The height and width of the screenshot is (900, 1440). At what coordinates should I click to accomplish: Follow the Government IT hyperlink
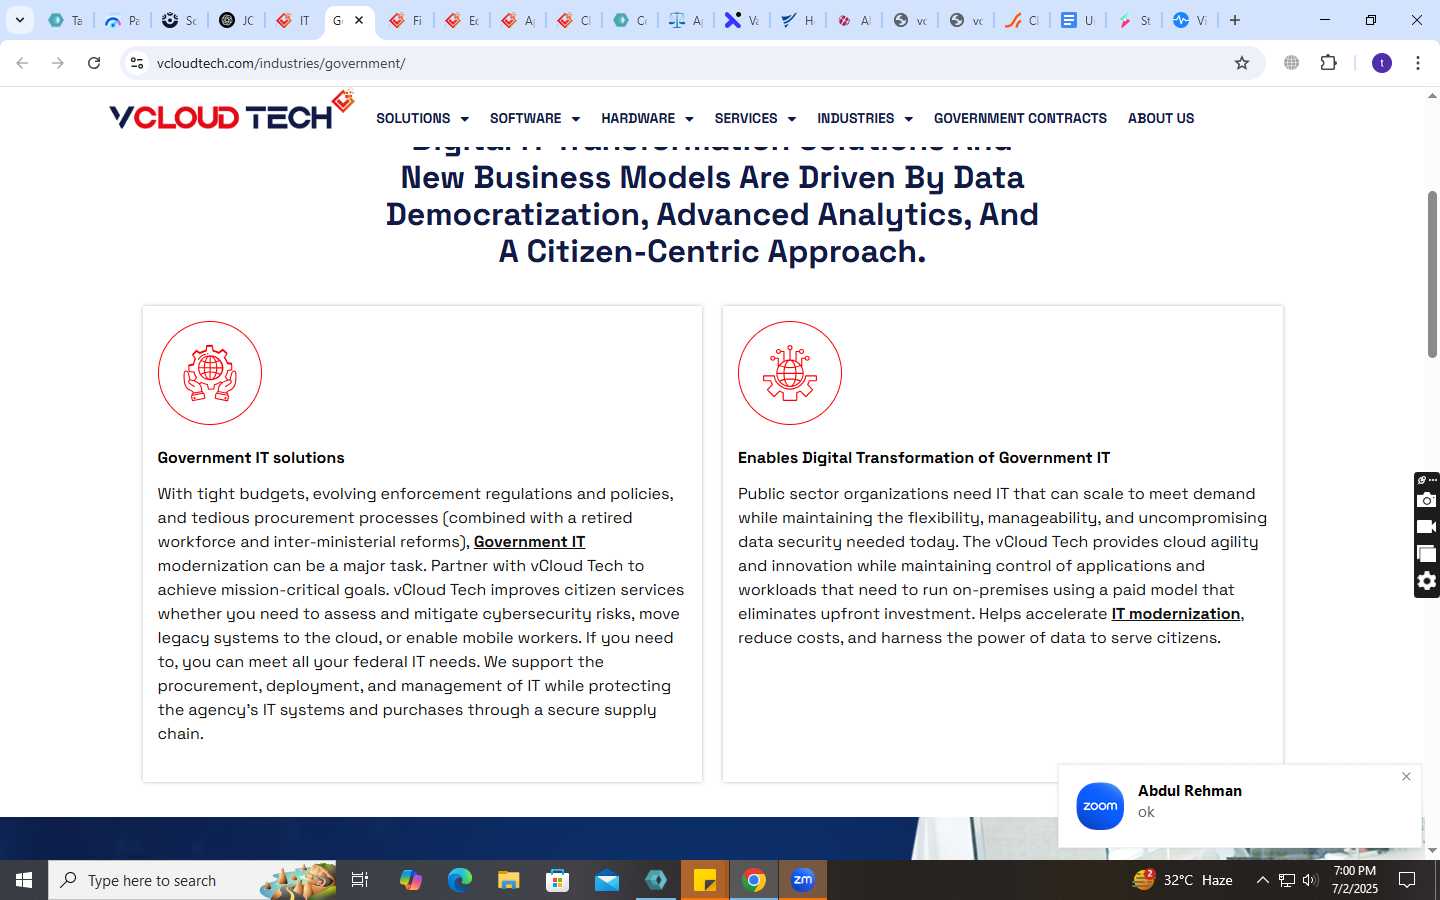[529, 542]
